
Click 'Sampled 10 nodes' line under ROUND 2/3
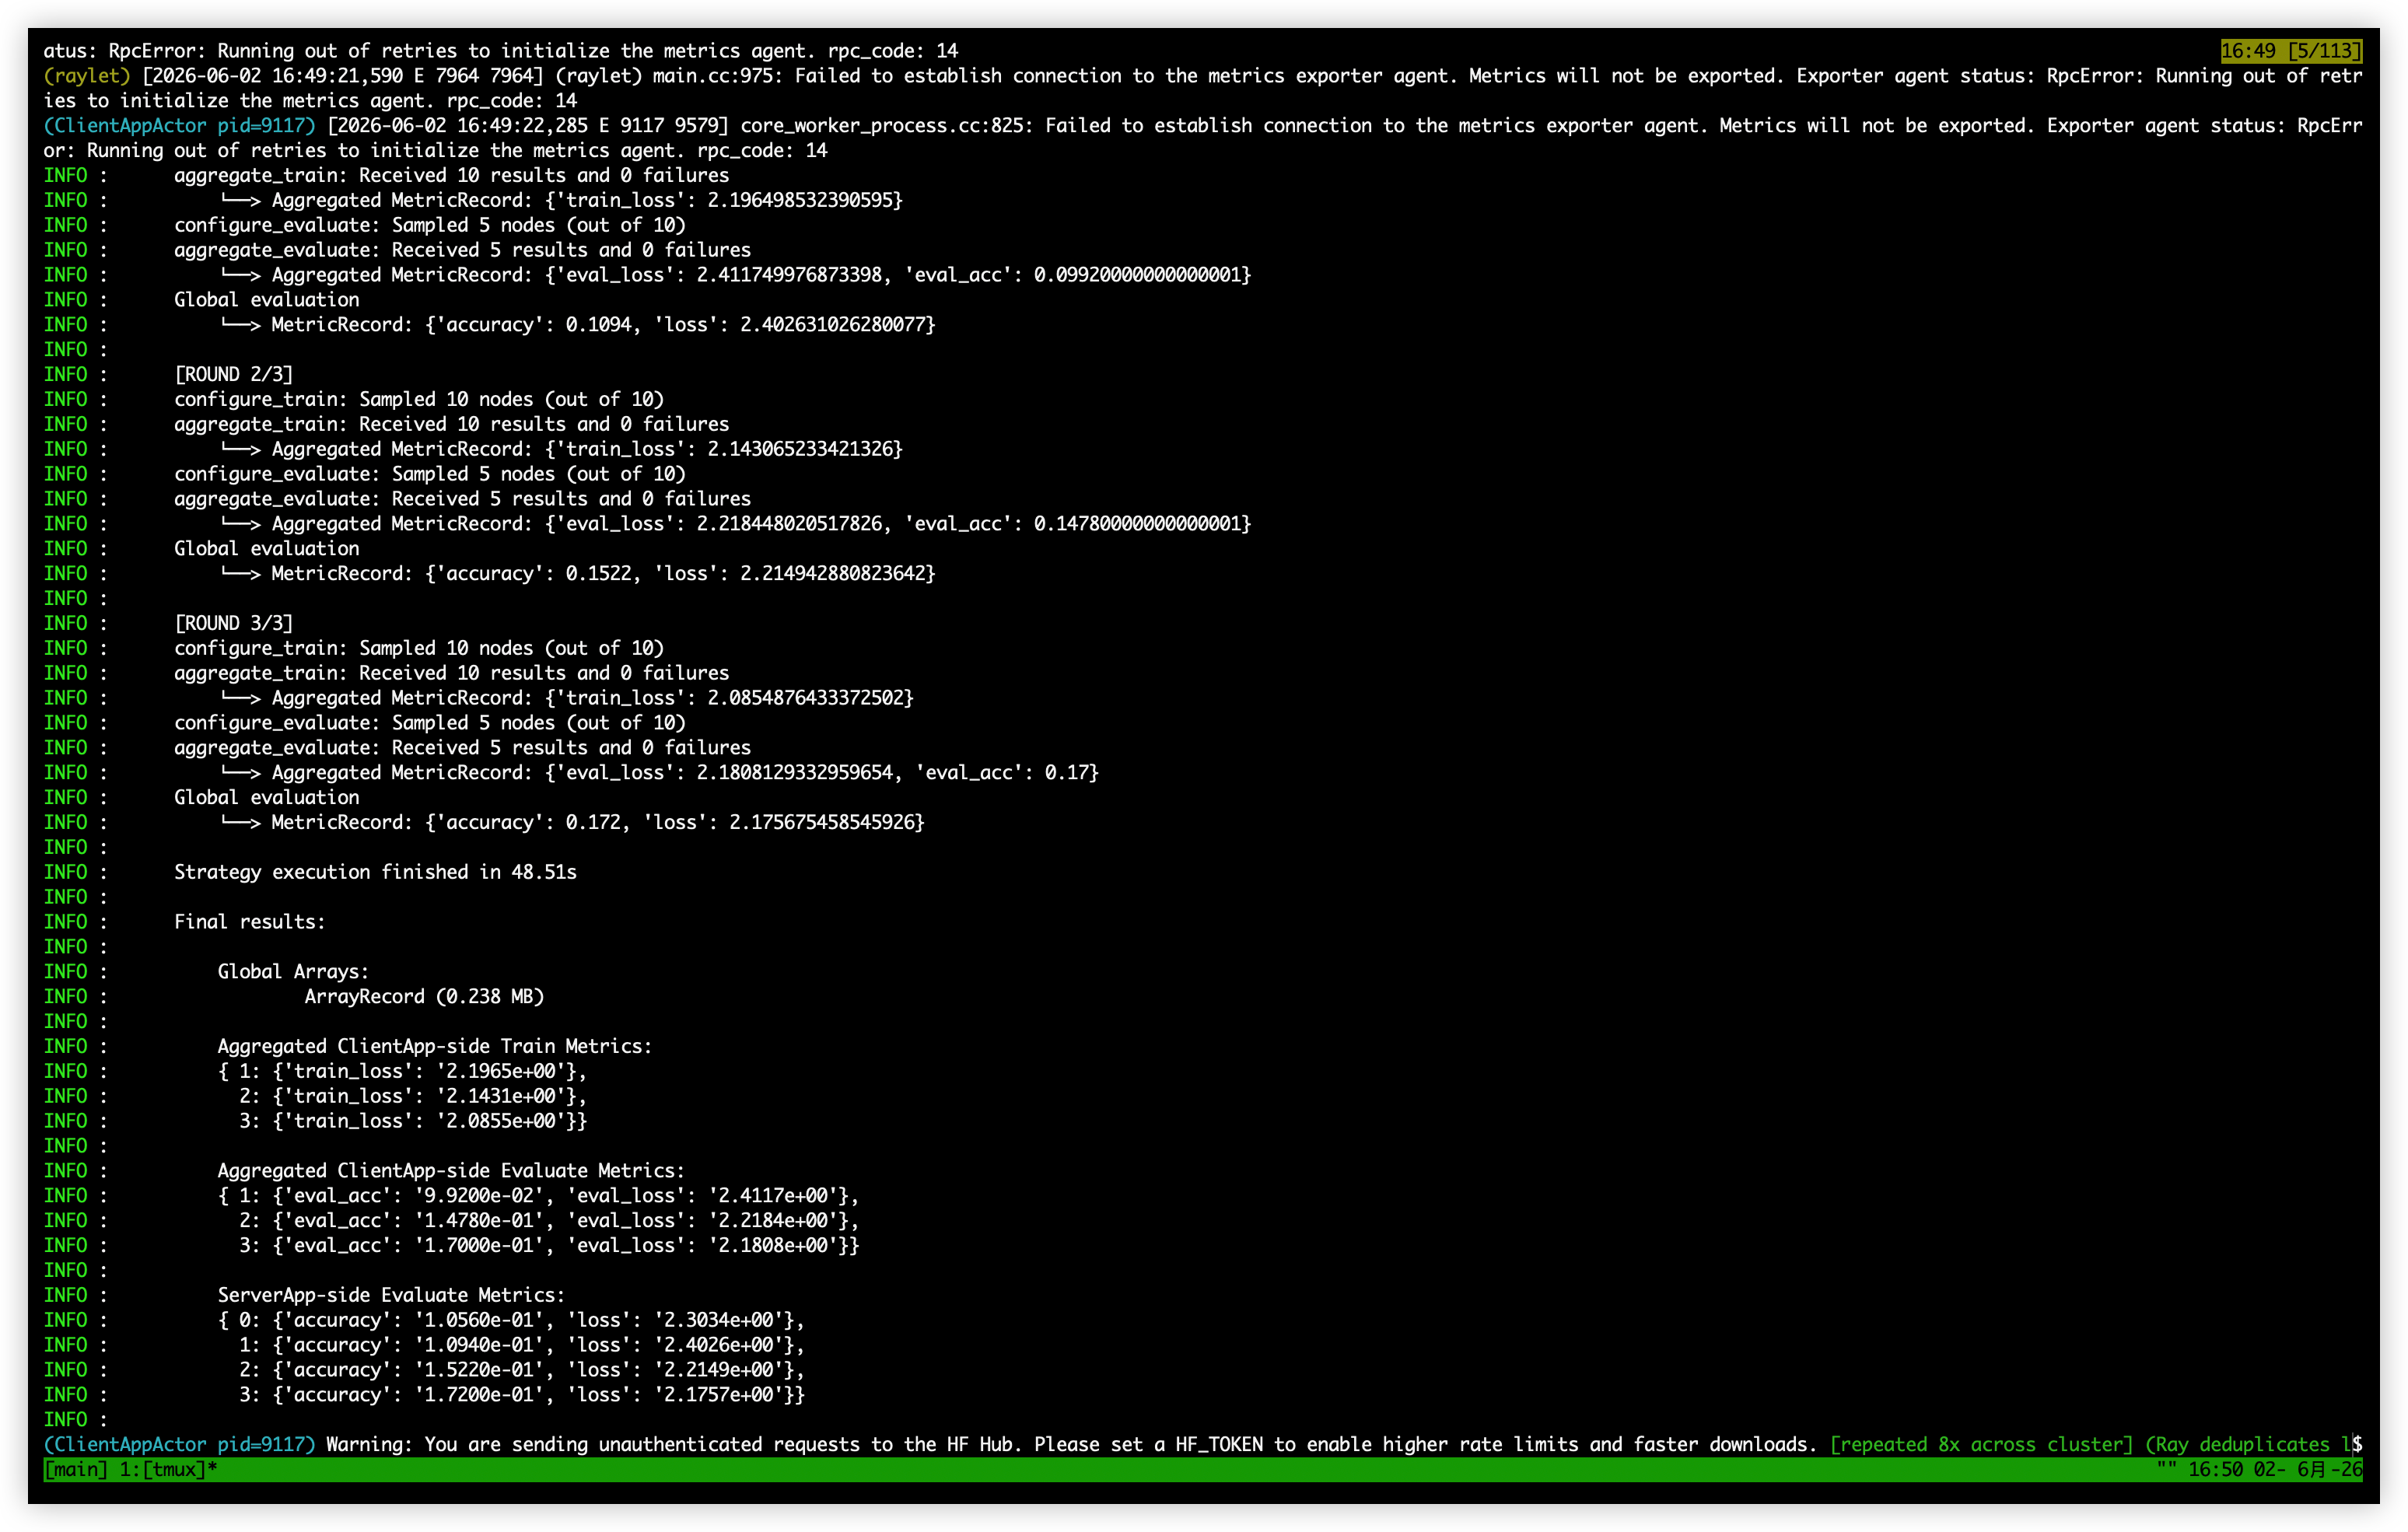tap(418, 399)
